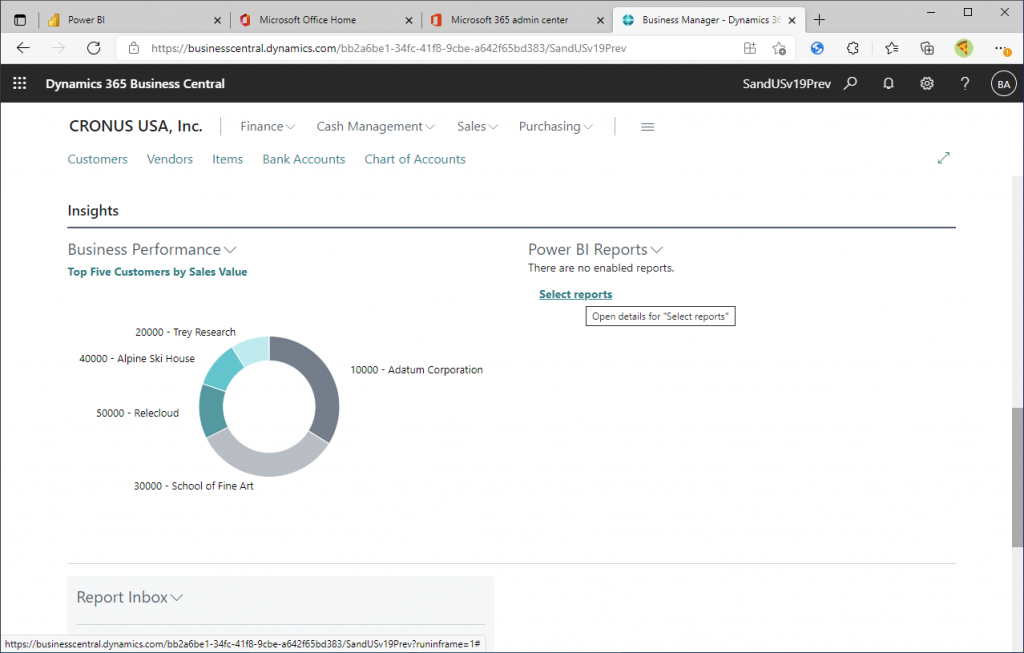Open Top Five Customers by Sales Value
This screenshot has width=1024, height=653.
click(157, 272)
